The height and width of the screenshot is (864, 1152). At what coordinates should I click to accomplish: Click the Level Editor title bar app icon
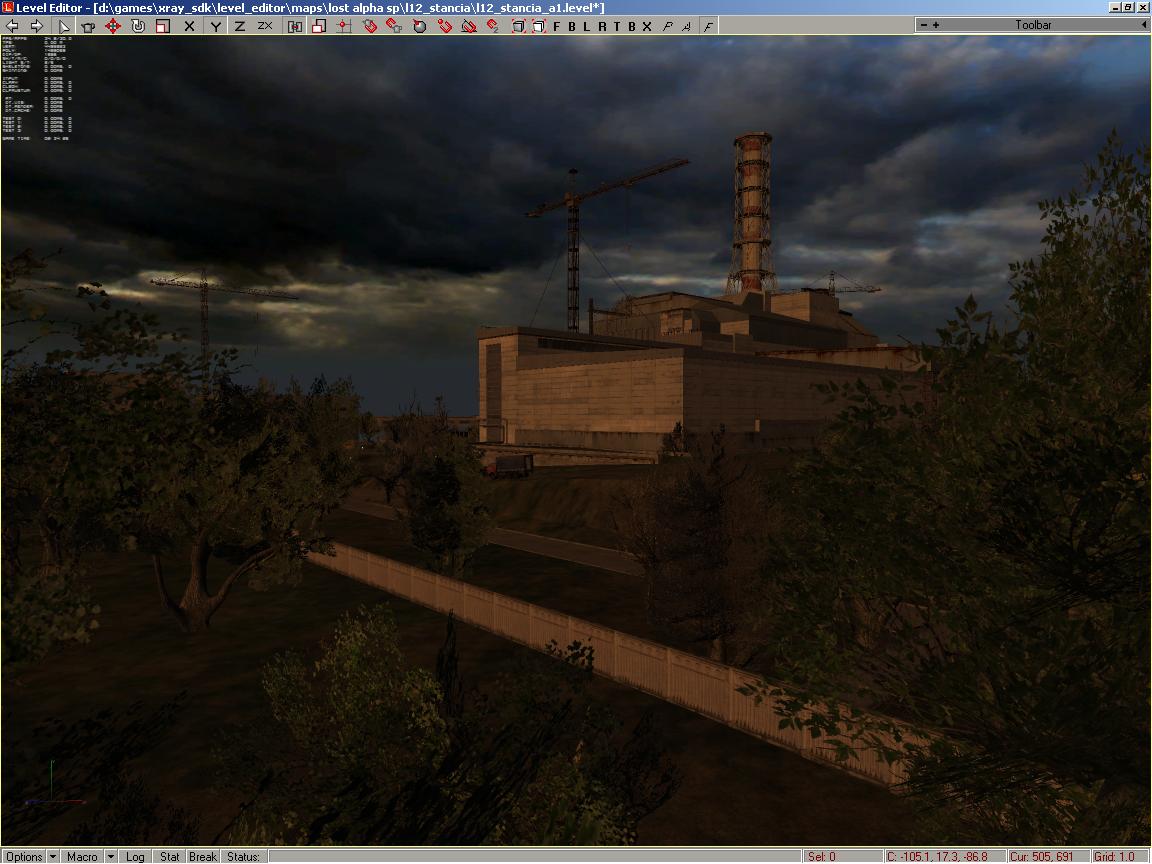pos(8,7)
